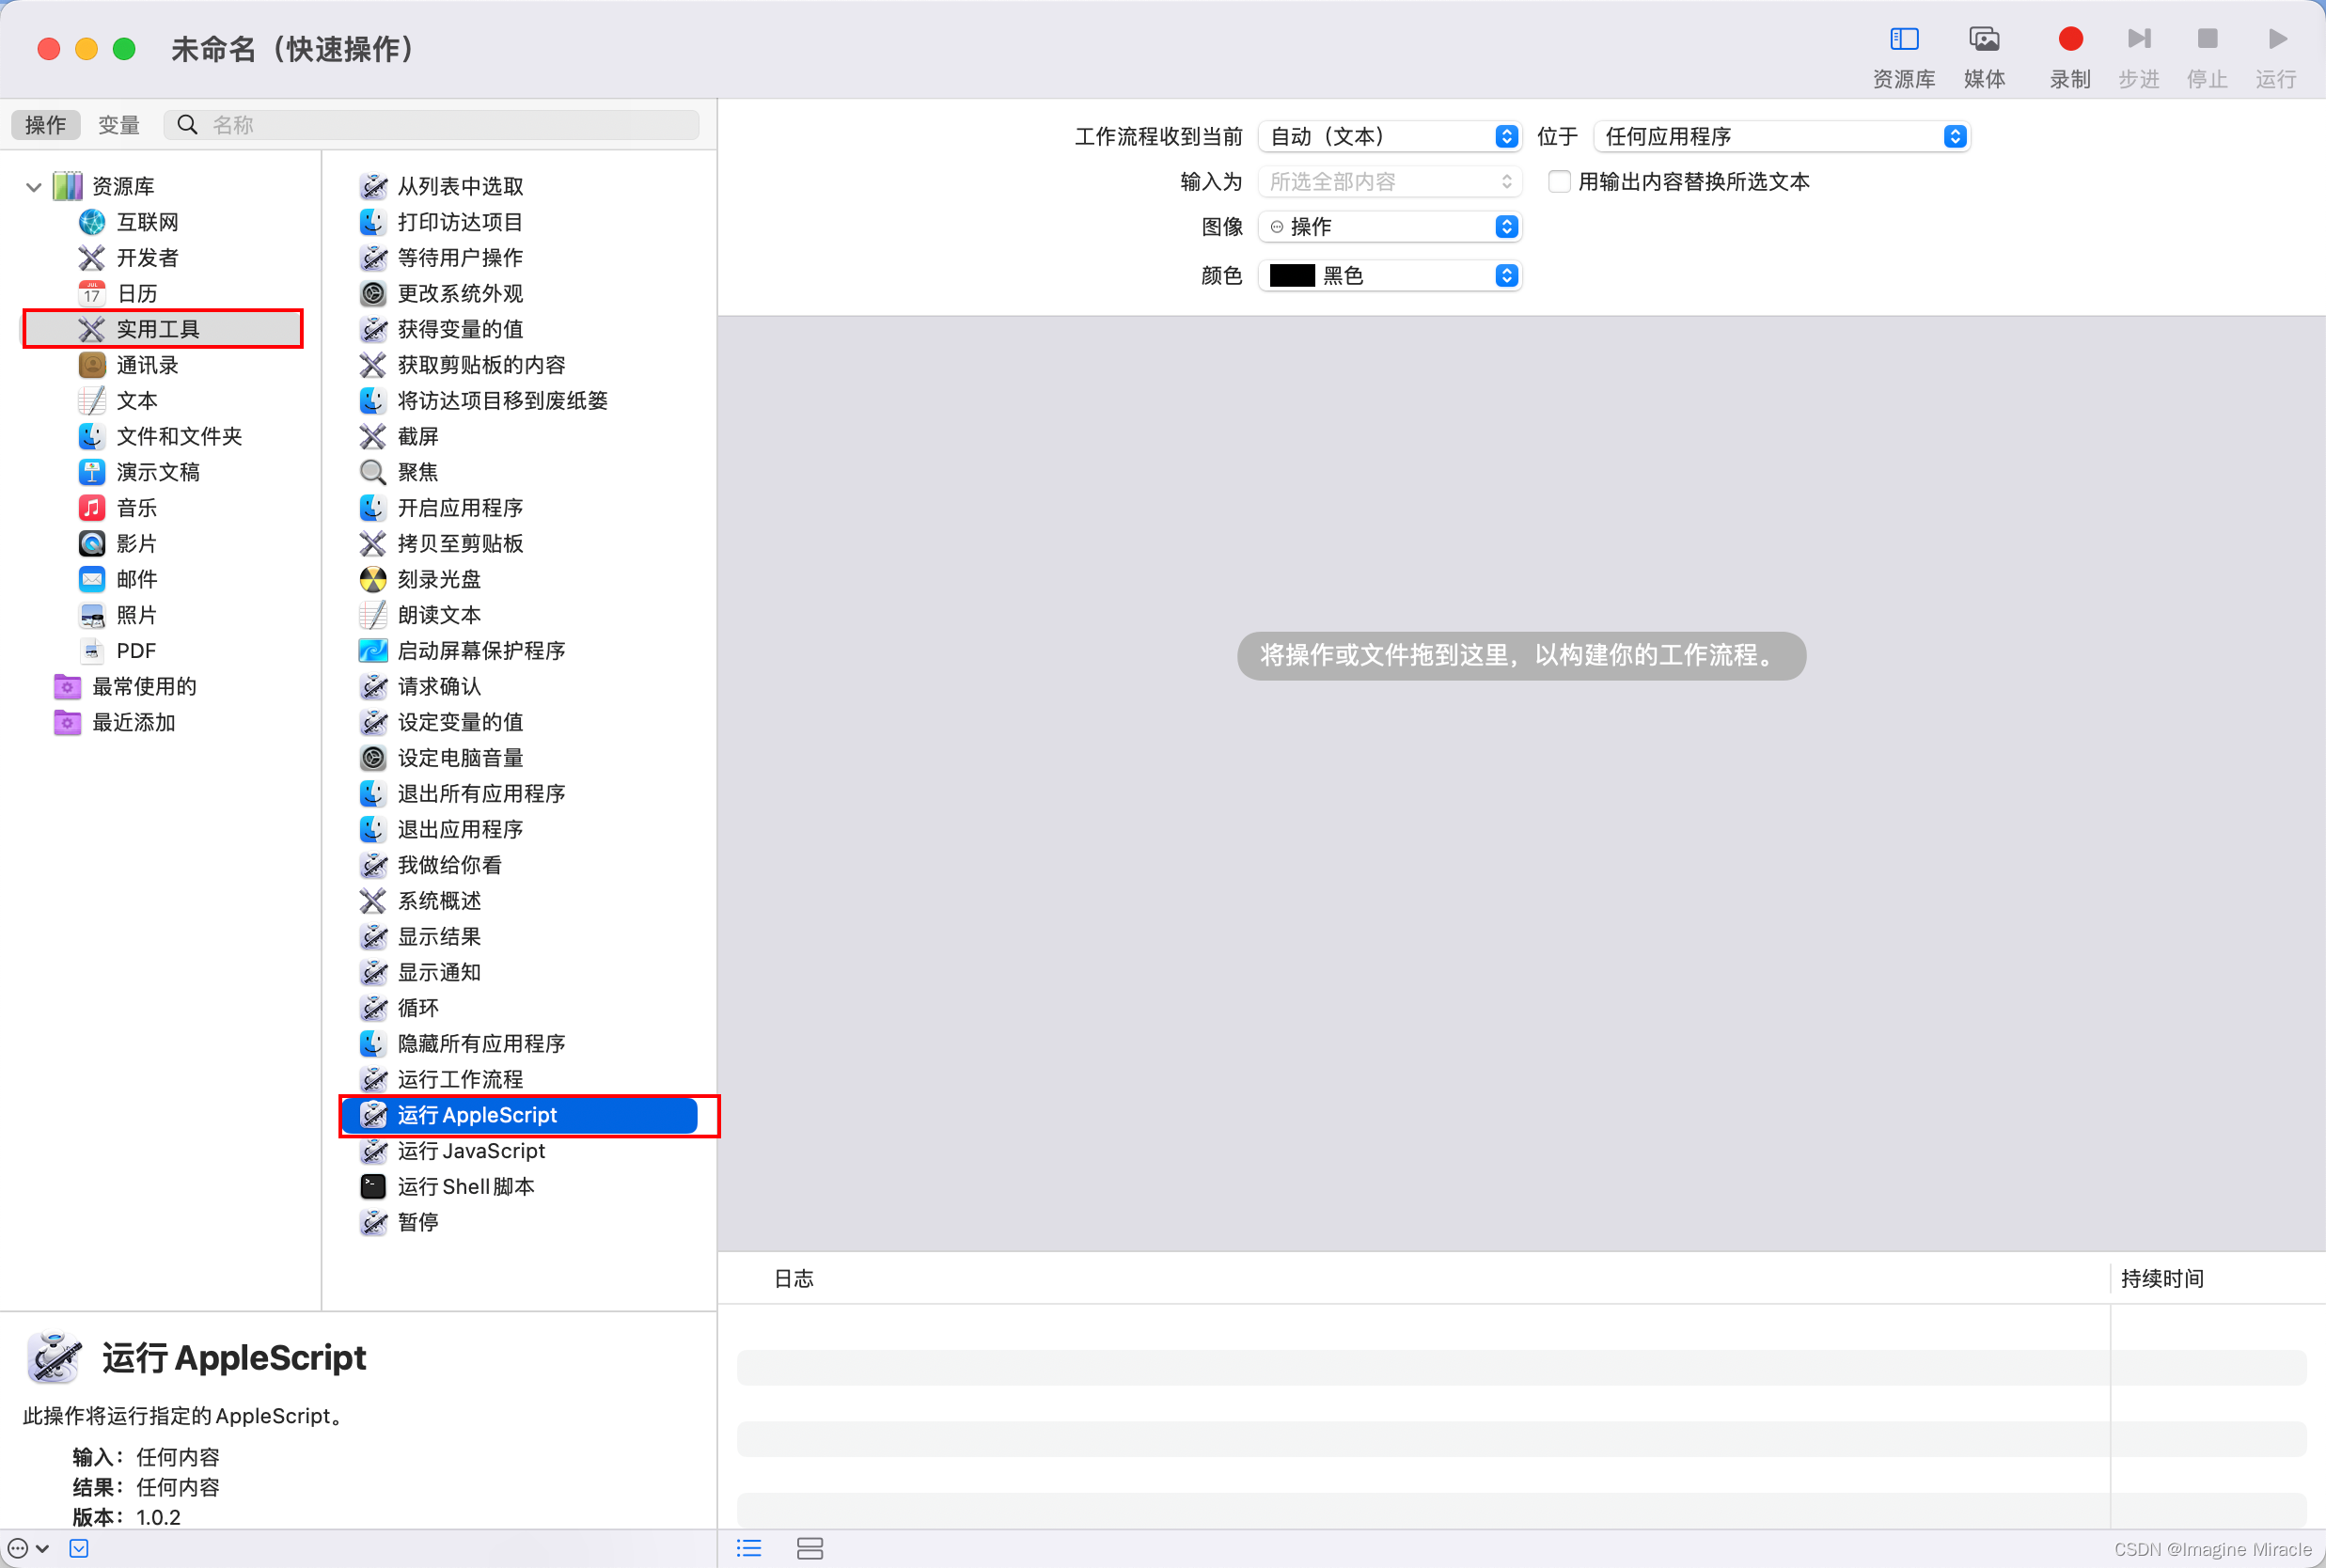Select the 操作 tab
Screen dimensions: 2326x1568
[x=45, y=125]
